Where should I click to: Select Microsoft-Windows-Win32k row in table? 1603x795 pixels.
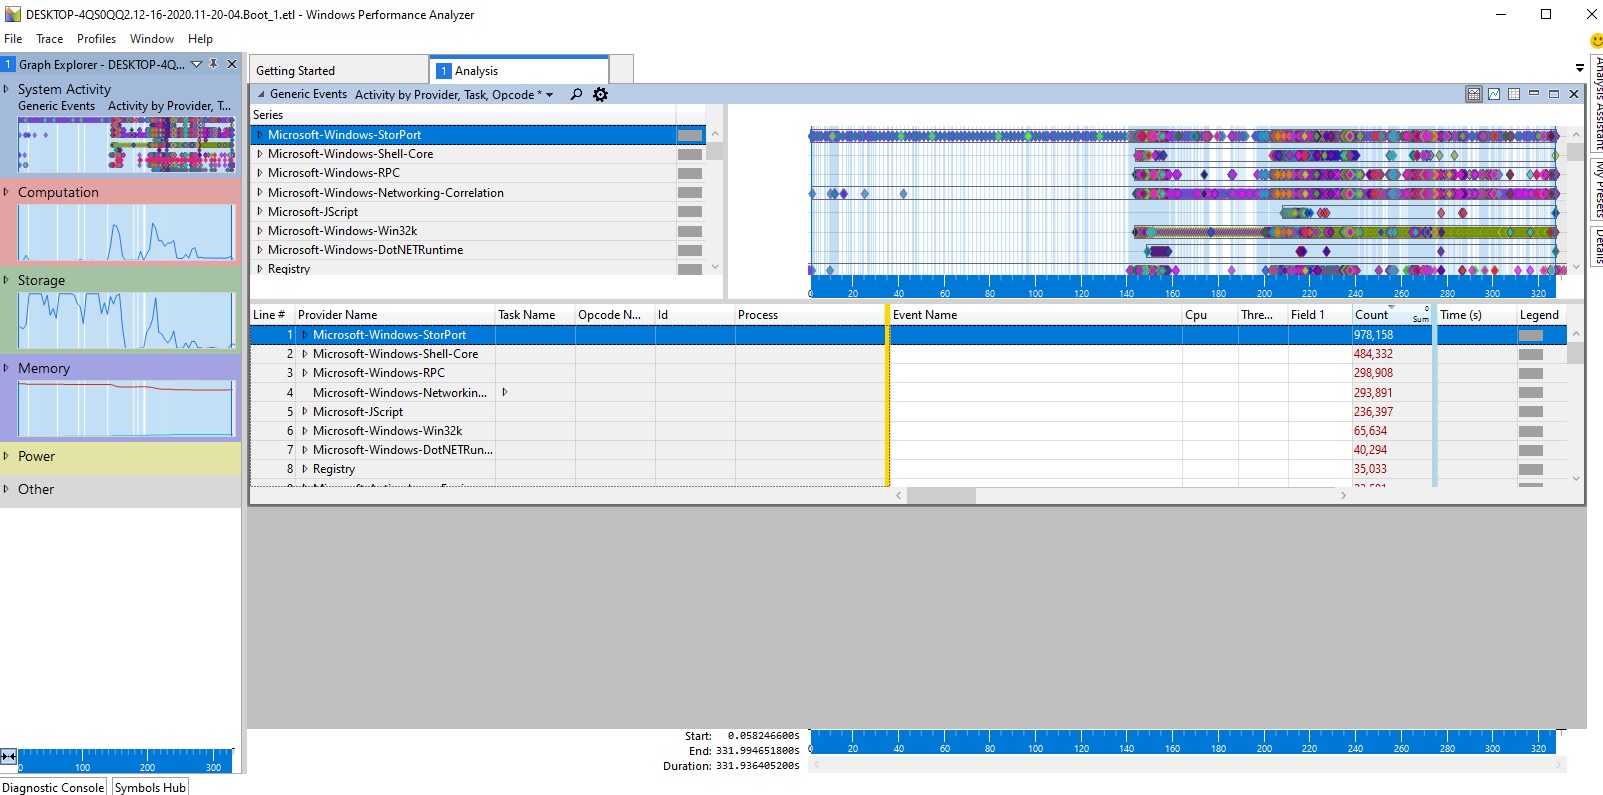pos(907,431)
